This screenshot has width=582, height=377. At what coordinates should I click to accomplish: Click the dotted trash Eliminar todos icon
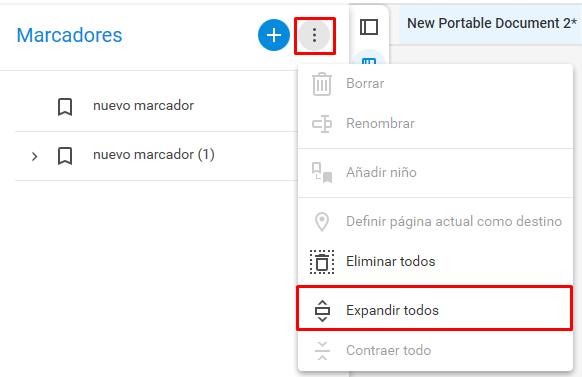click(x=322, y=262)
